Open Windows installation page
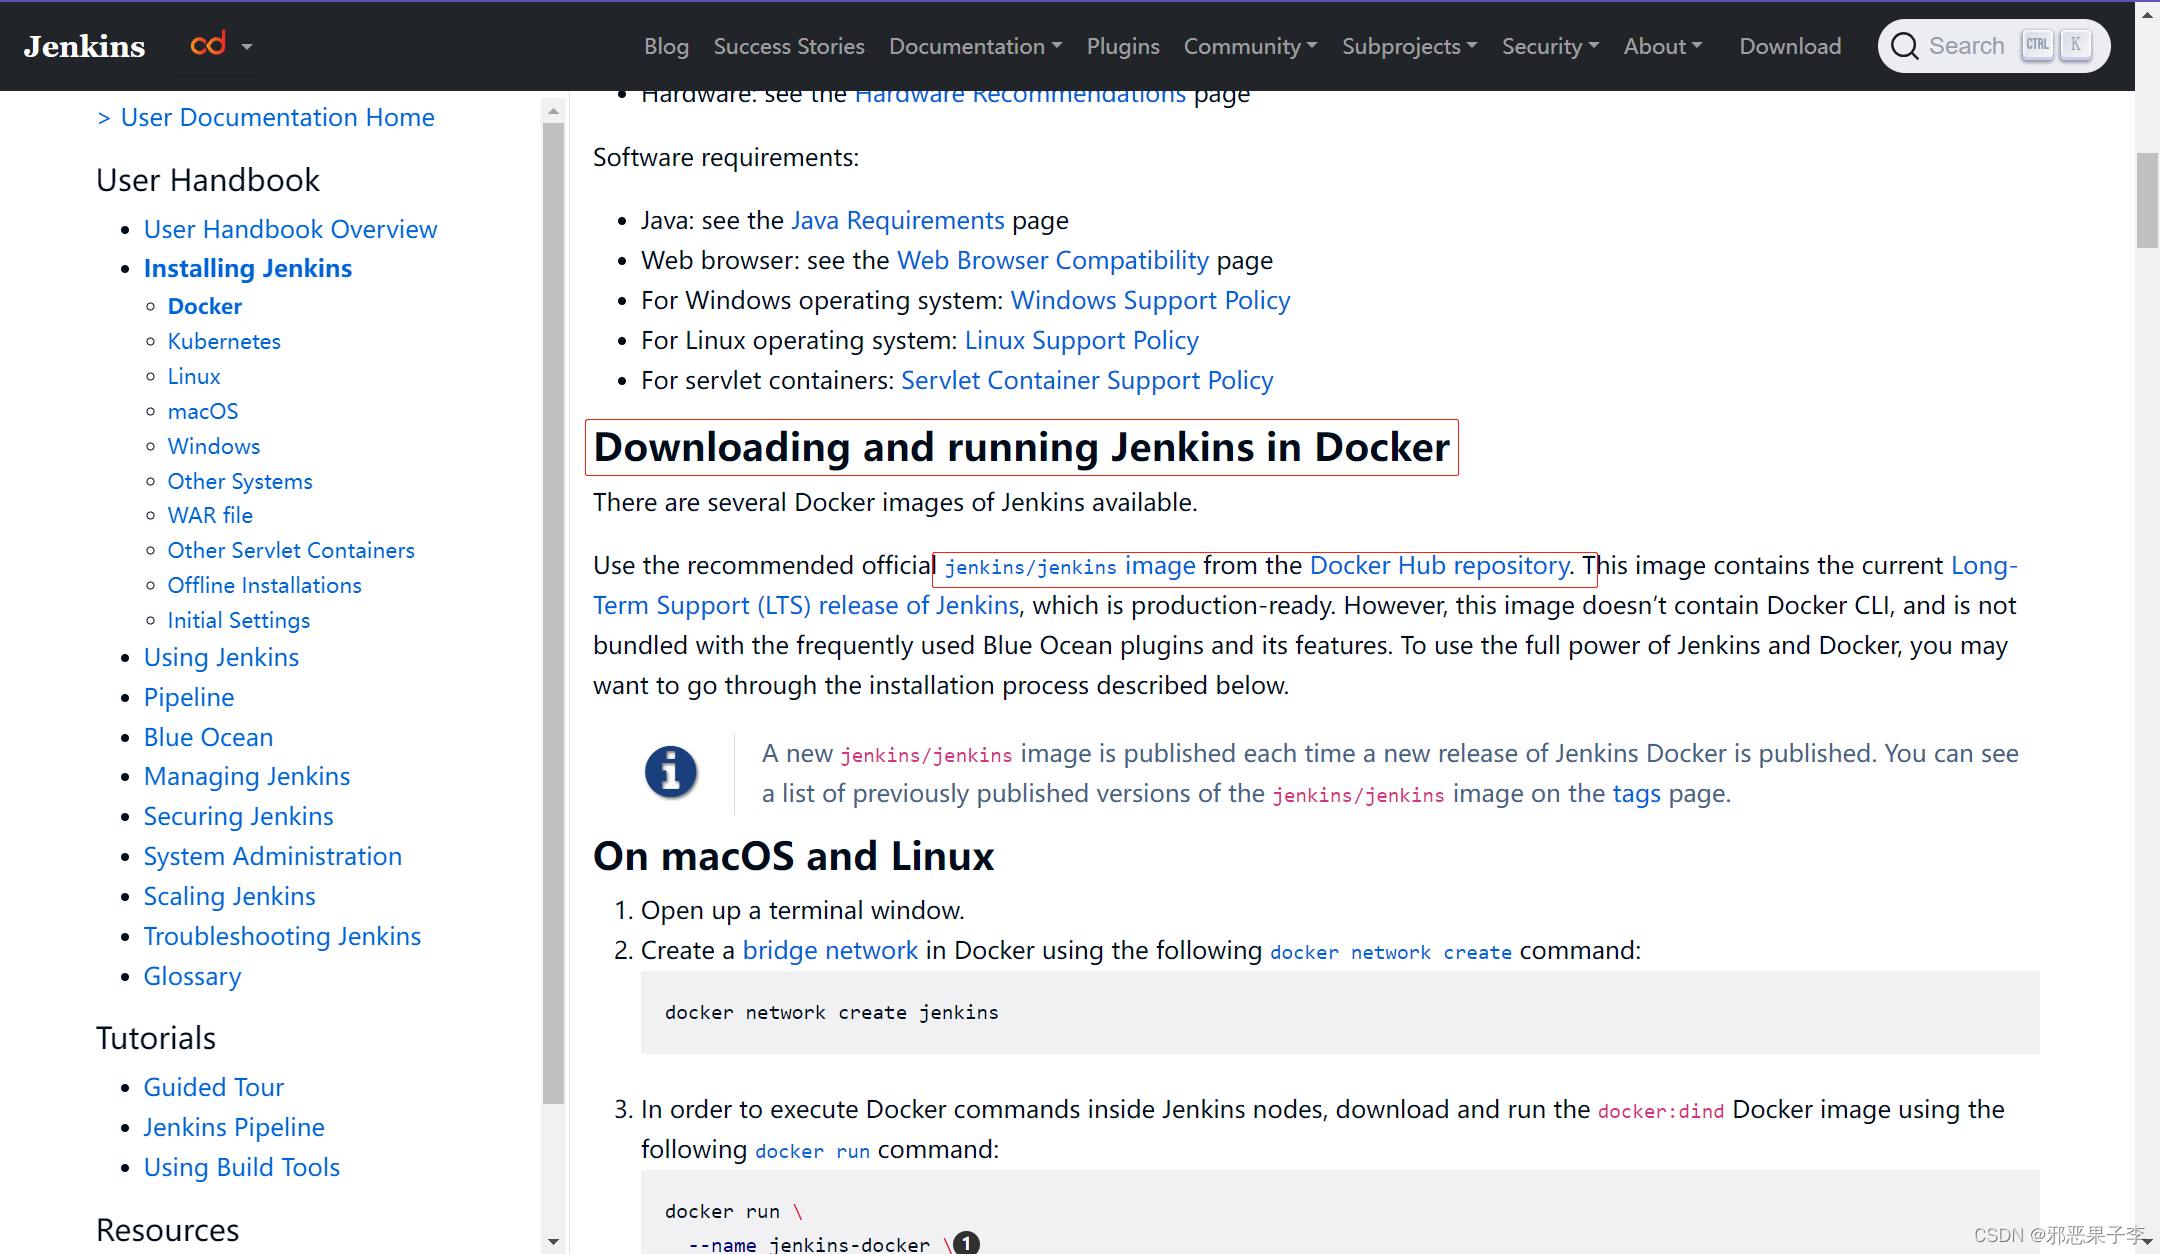The image size is (2160, 1254). coord(214,446)
